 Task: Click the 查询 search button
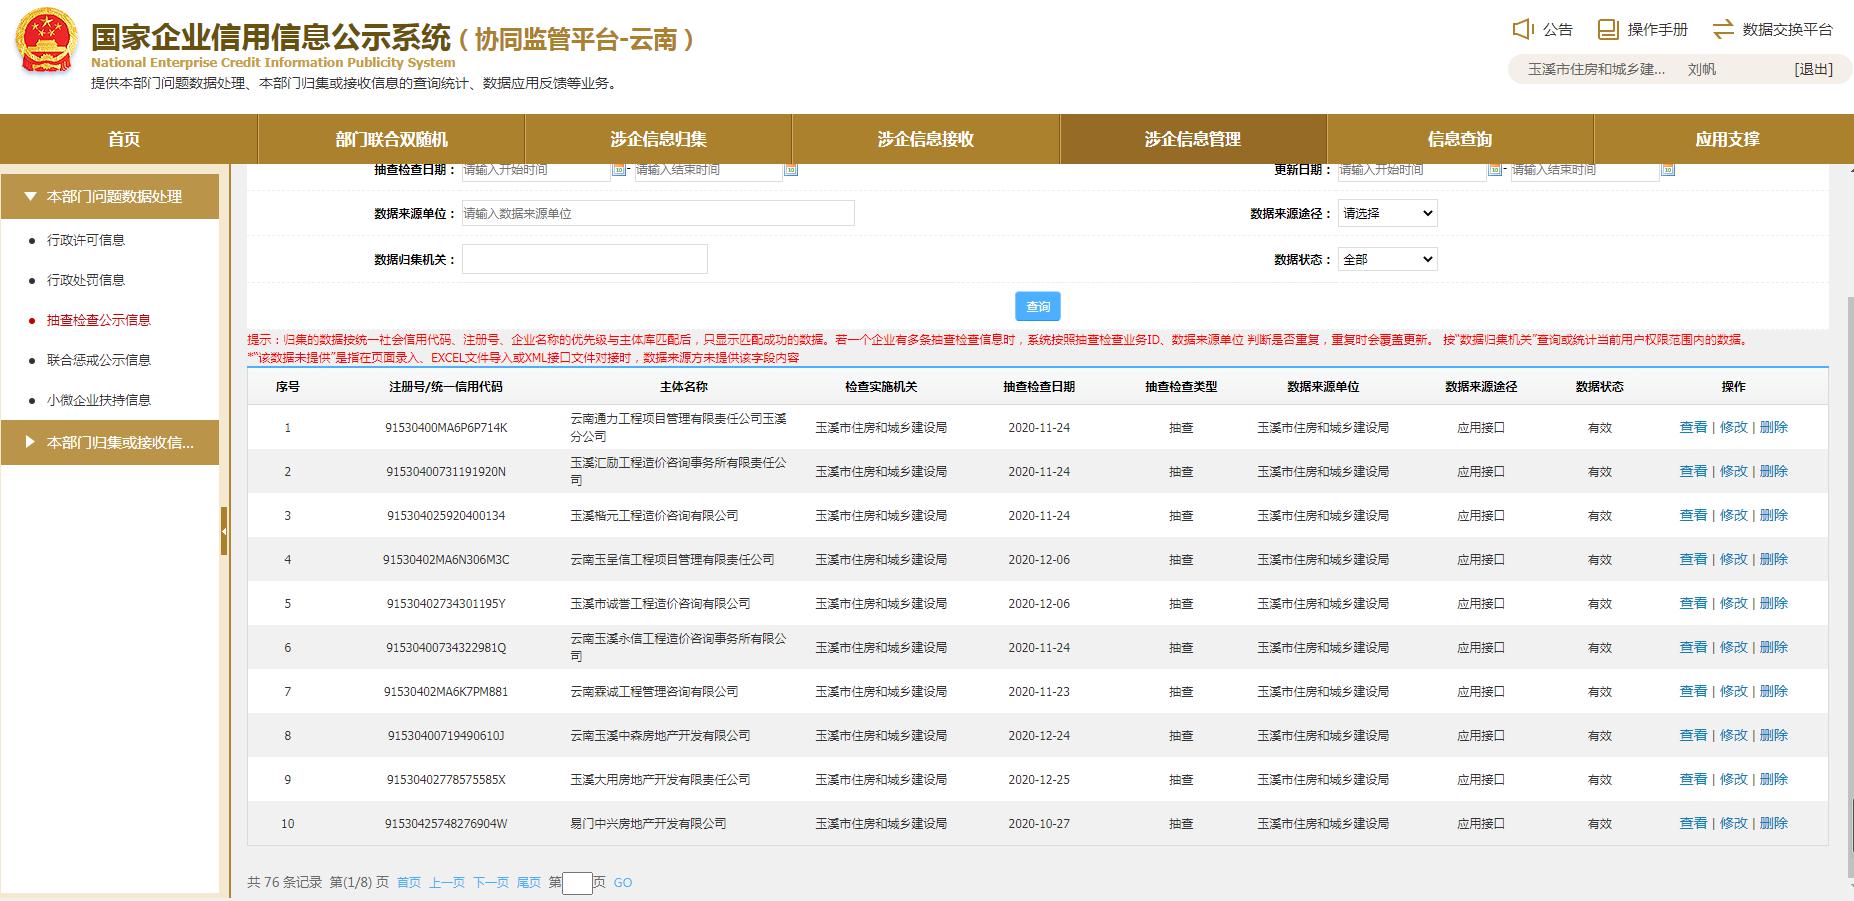[x=1038, y=306]
